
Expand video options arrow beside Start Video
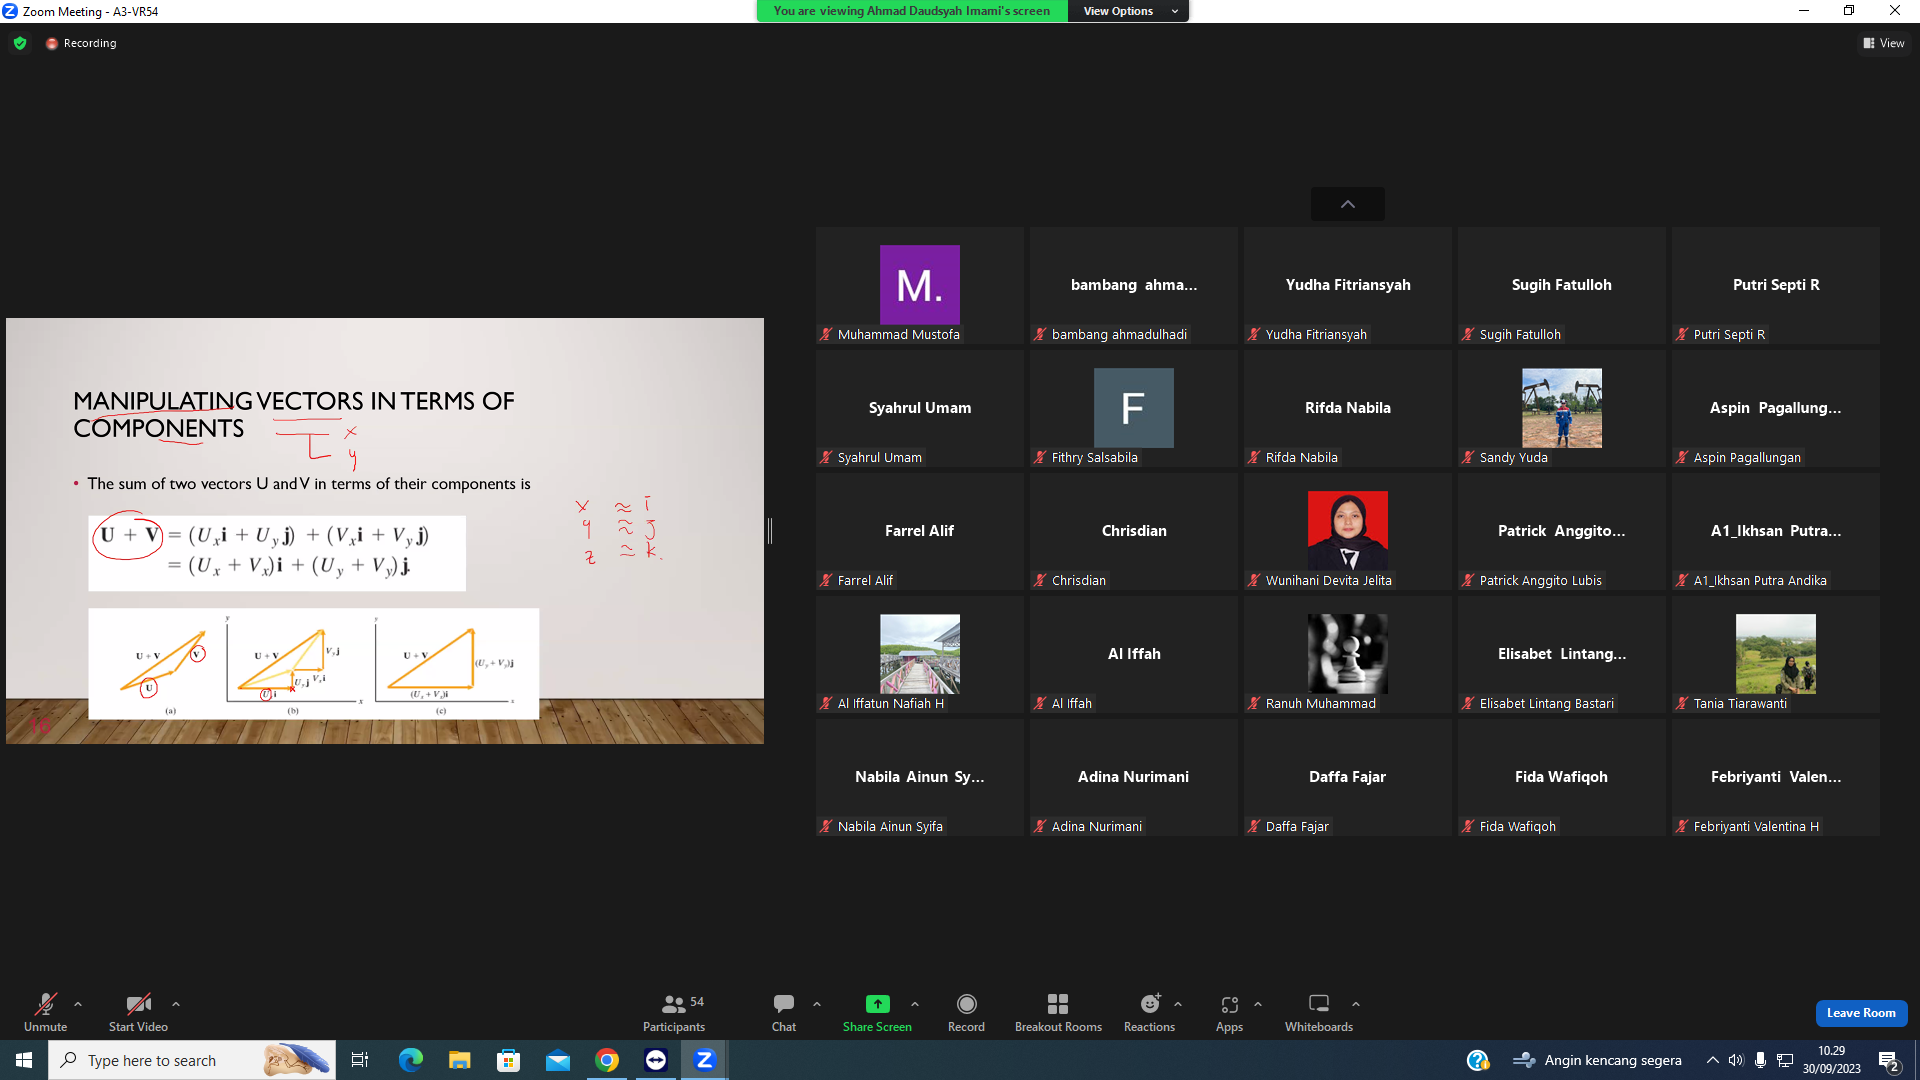click(x=176, y=1004)
